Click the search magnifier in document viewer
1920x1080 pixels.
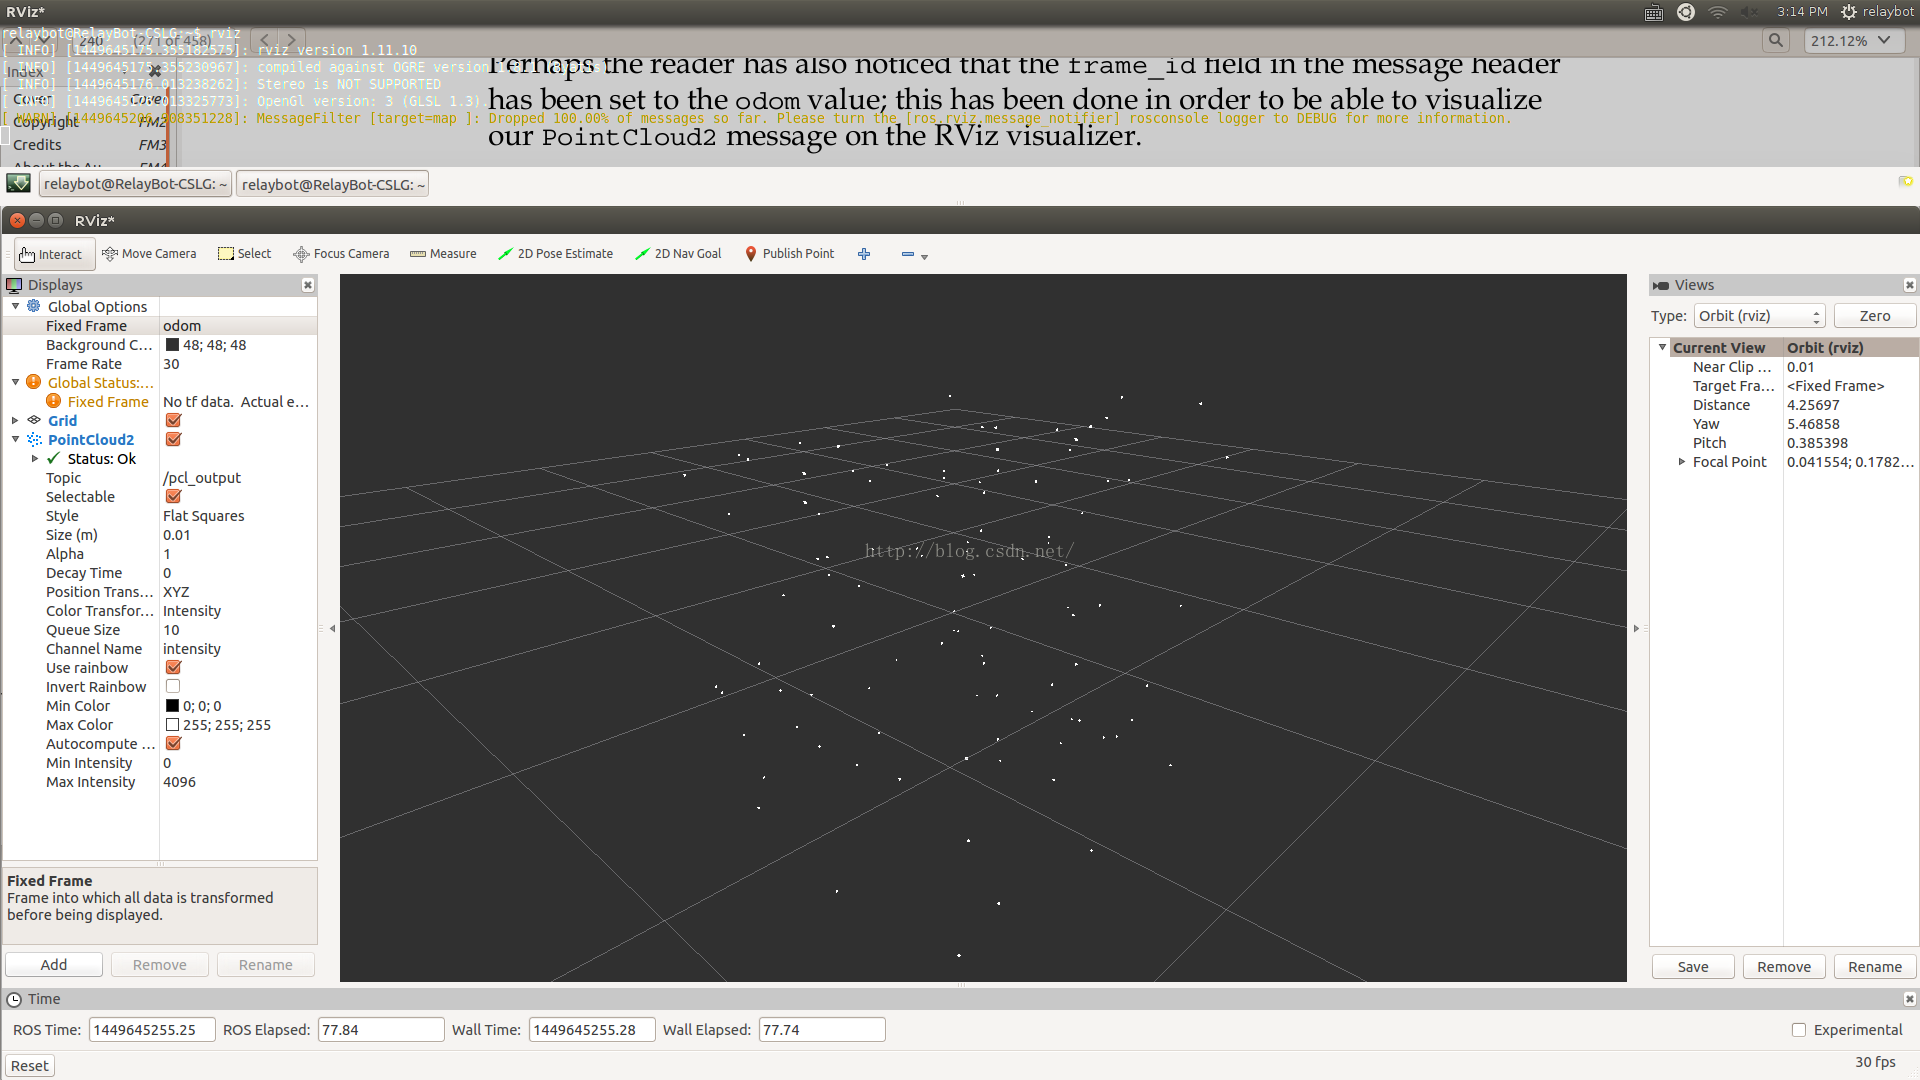point(1776,40)
